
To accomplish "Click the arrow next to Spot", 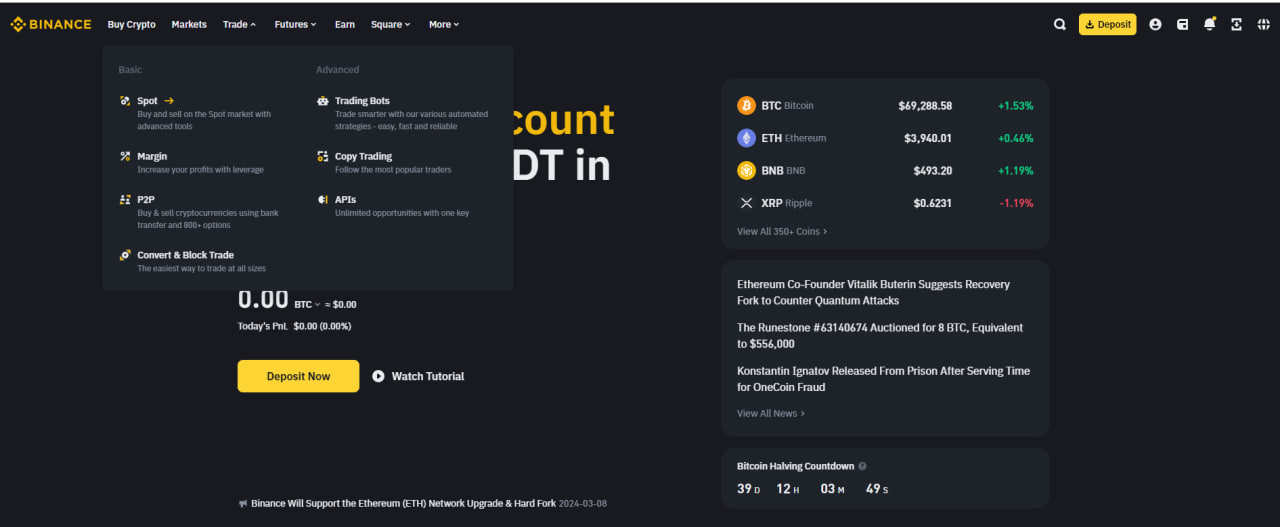I will (x=169, y=101).
